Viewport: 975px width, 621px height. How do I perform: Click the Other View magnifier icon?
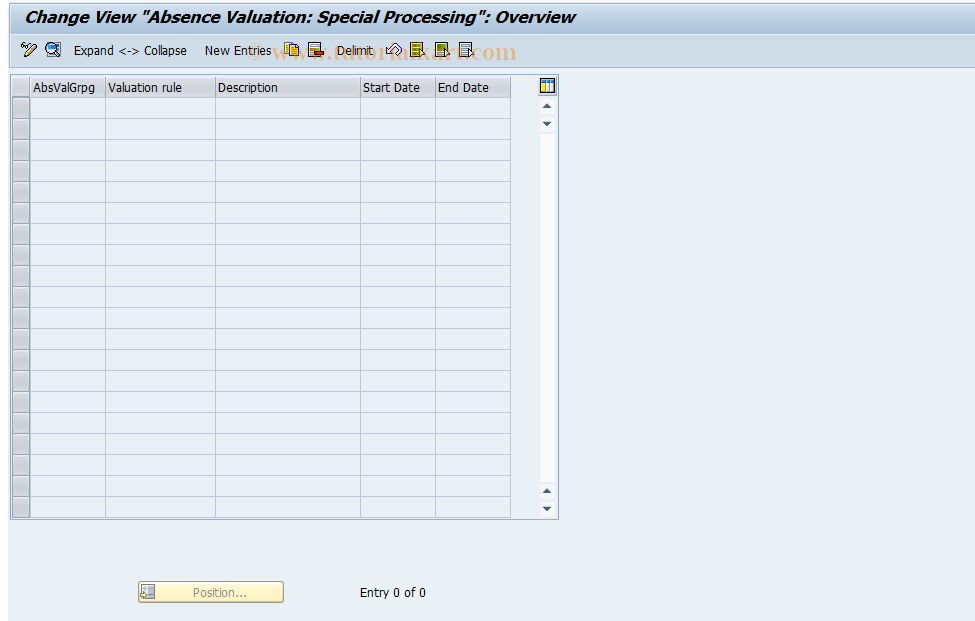tap(53, 50)
